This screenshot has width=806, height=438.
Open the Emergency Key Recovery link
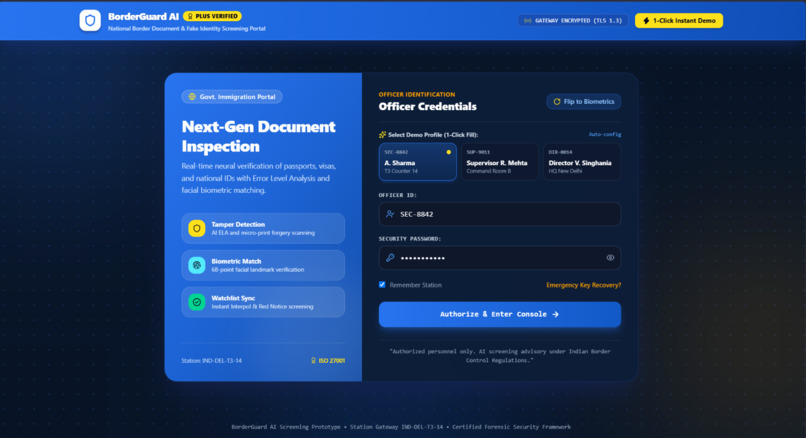pos(583,285)
